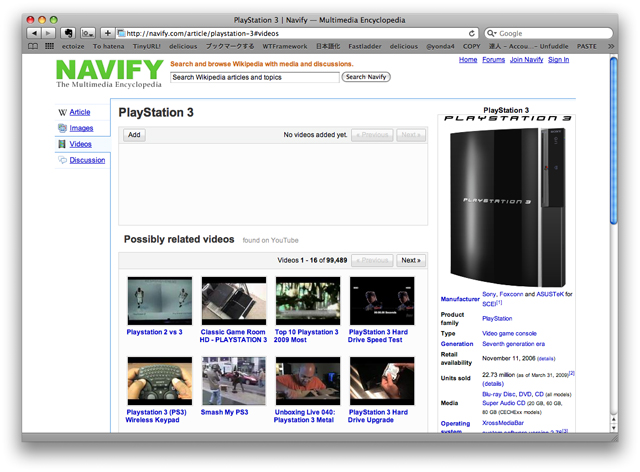Viewport: 640px width, 472px height.
Task: Click the Sign In link
Action: coord(558,60)
